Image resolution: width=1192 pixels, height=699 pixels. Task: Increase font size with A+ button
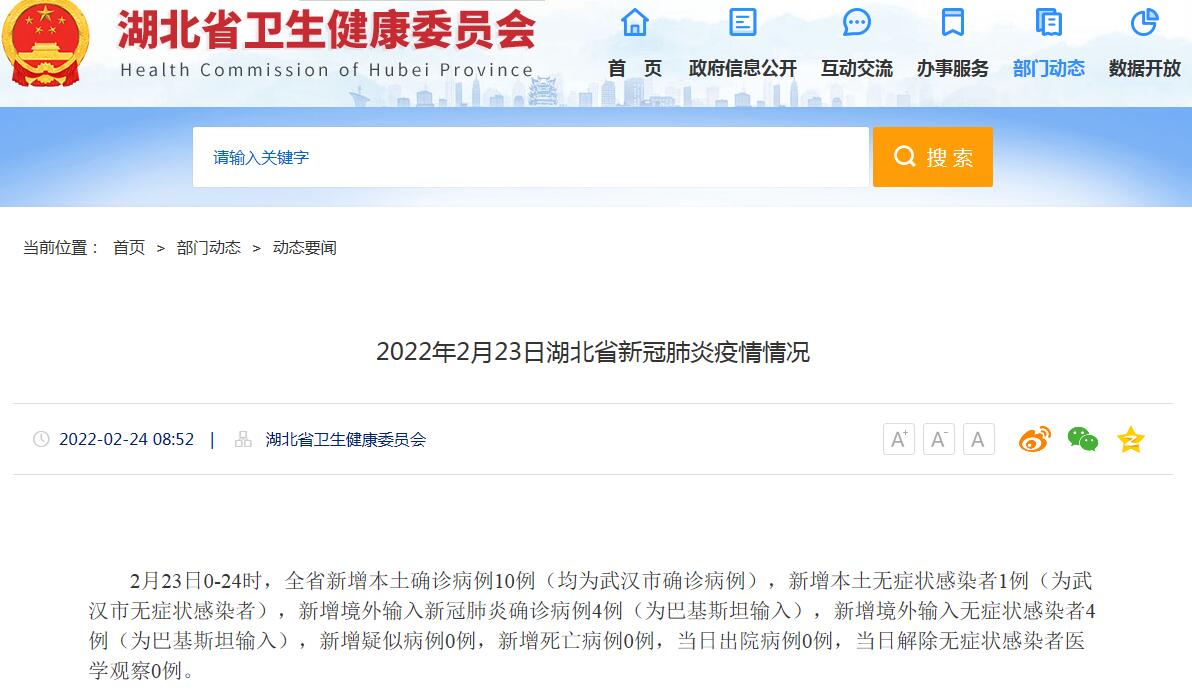tap(898, 439)
